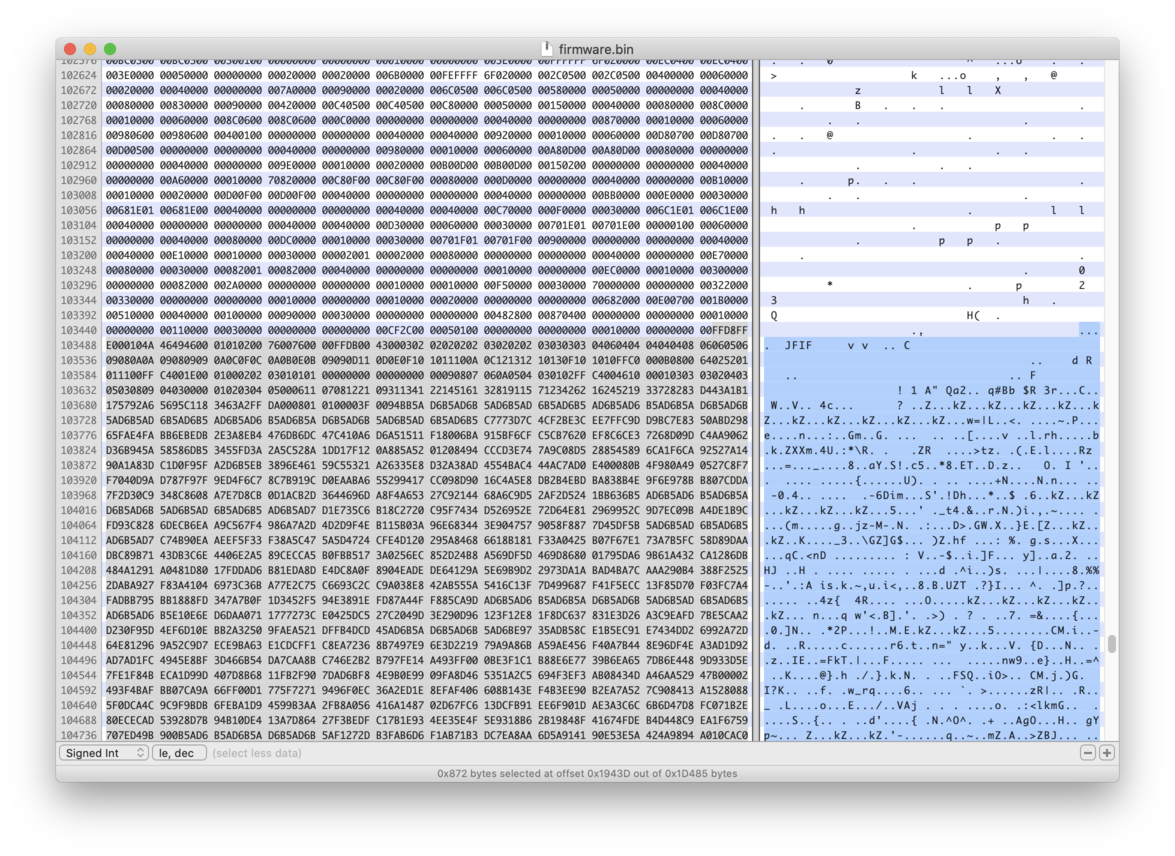Click hex group E000104A in row 103488
Image resolution: width=1175 pixels, height=856 pixels.
130,346
